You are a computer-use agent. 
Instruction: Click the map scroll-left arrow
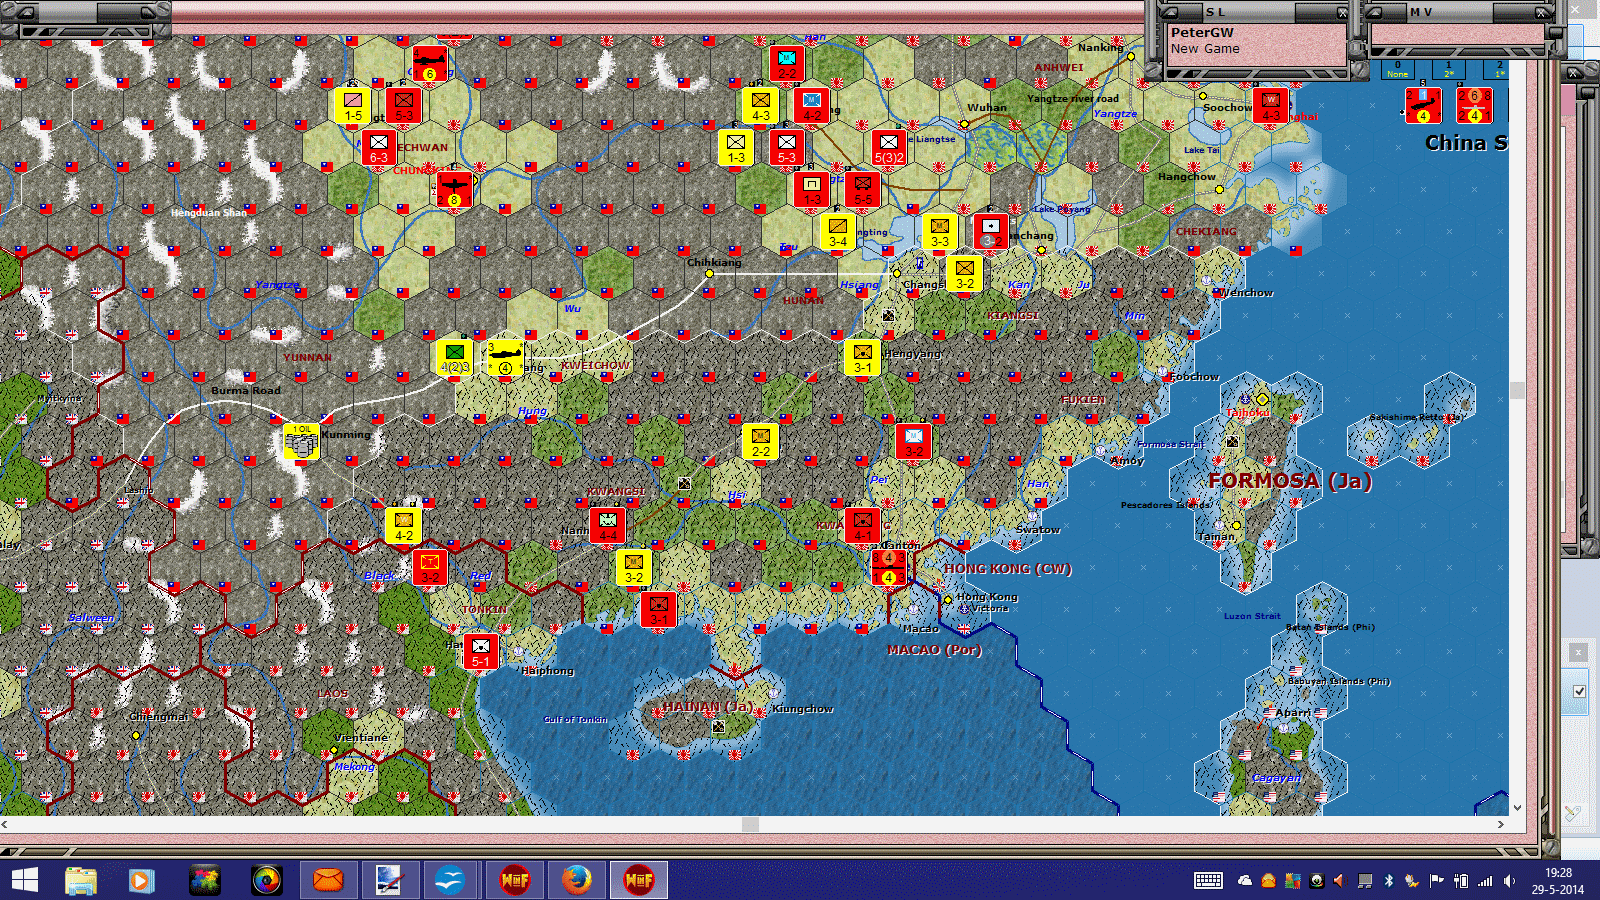pyautogui.click(x=6, y=825)
